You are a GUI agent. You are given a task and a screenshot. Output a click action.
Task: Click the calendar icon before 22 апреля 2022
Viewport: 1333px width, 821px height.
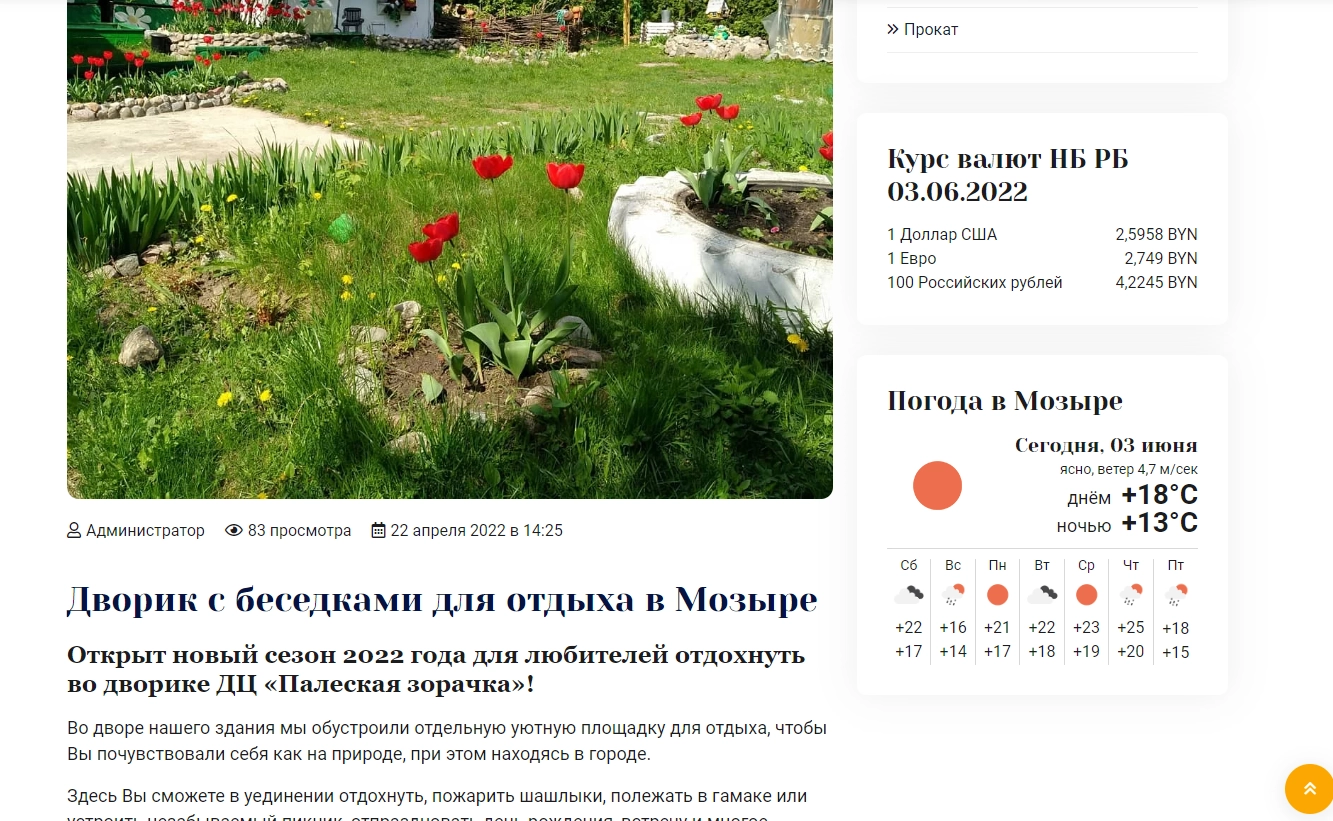[x=378, y=531]
